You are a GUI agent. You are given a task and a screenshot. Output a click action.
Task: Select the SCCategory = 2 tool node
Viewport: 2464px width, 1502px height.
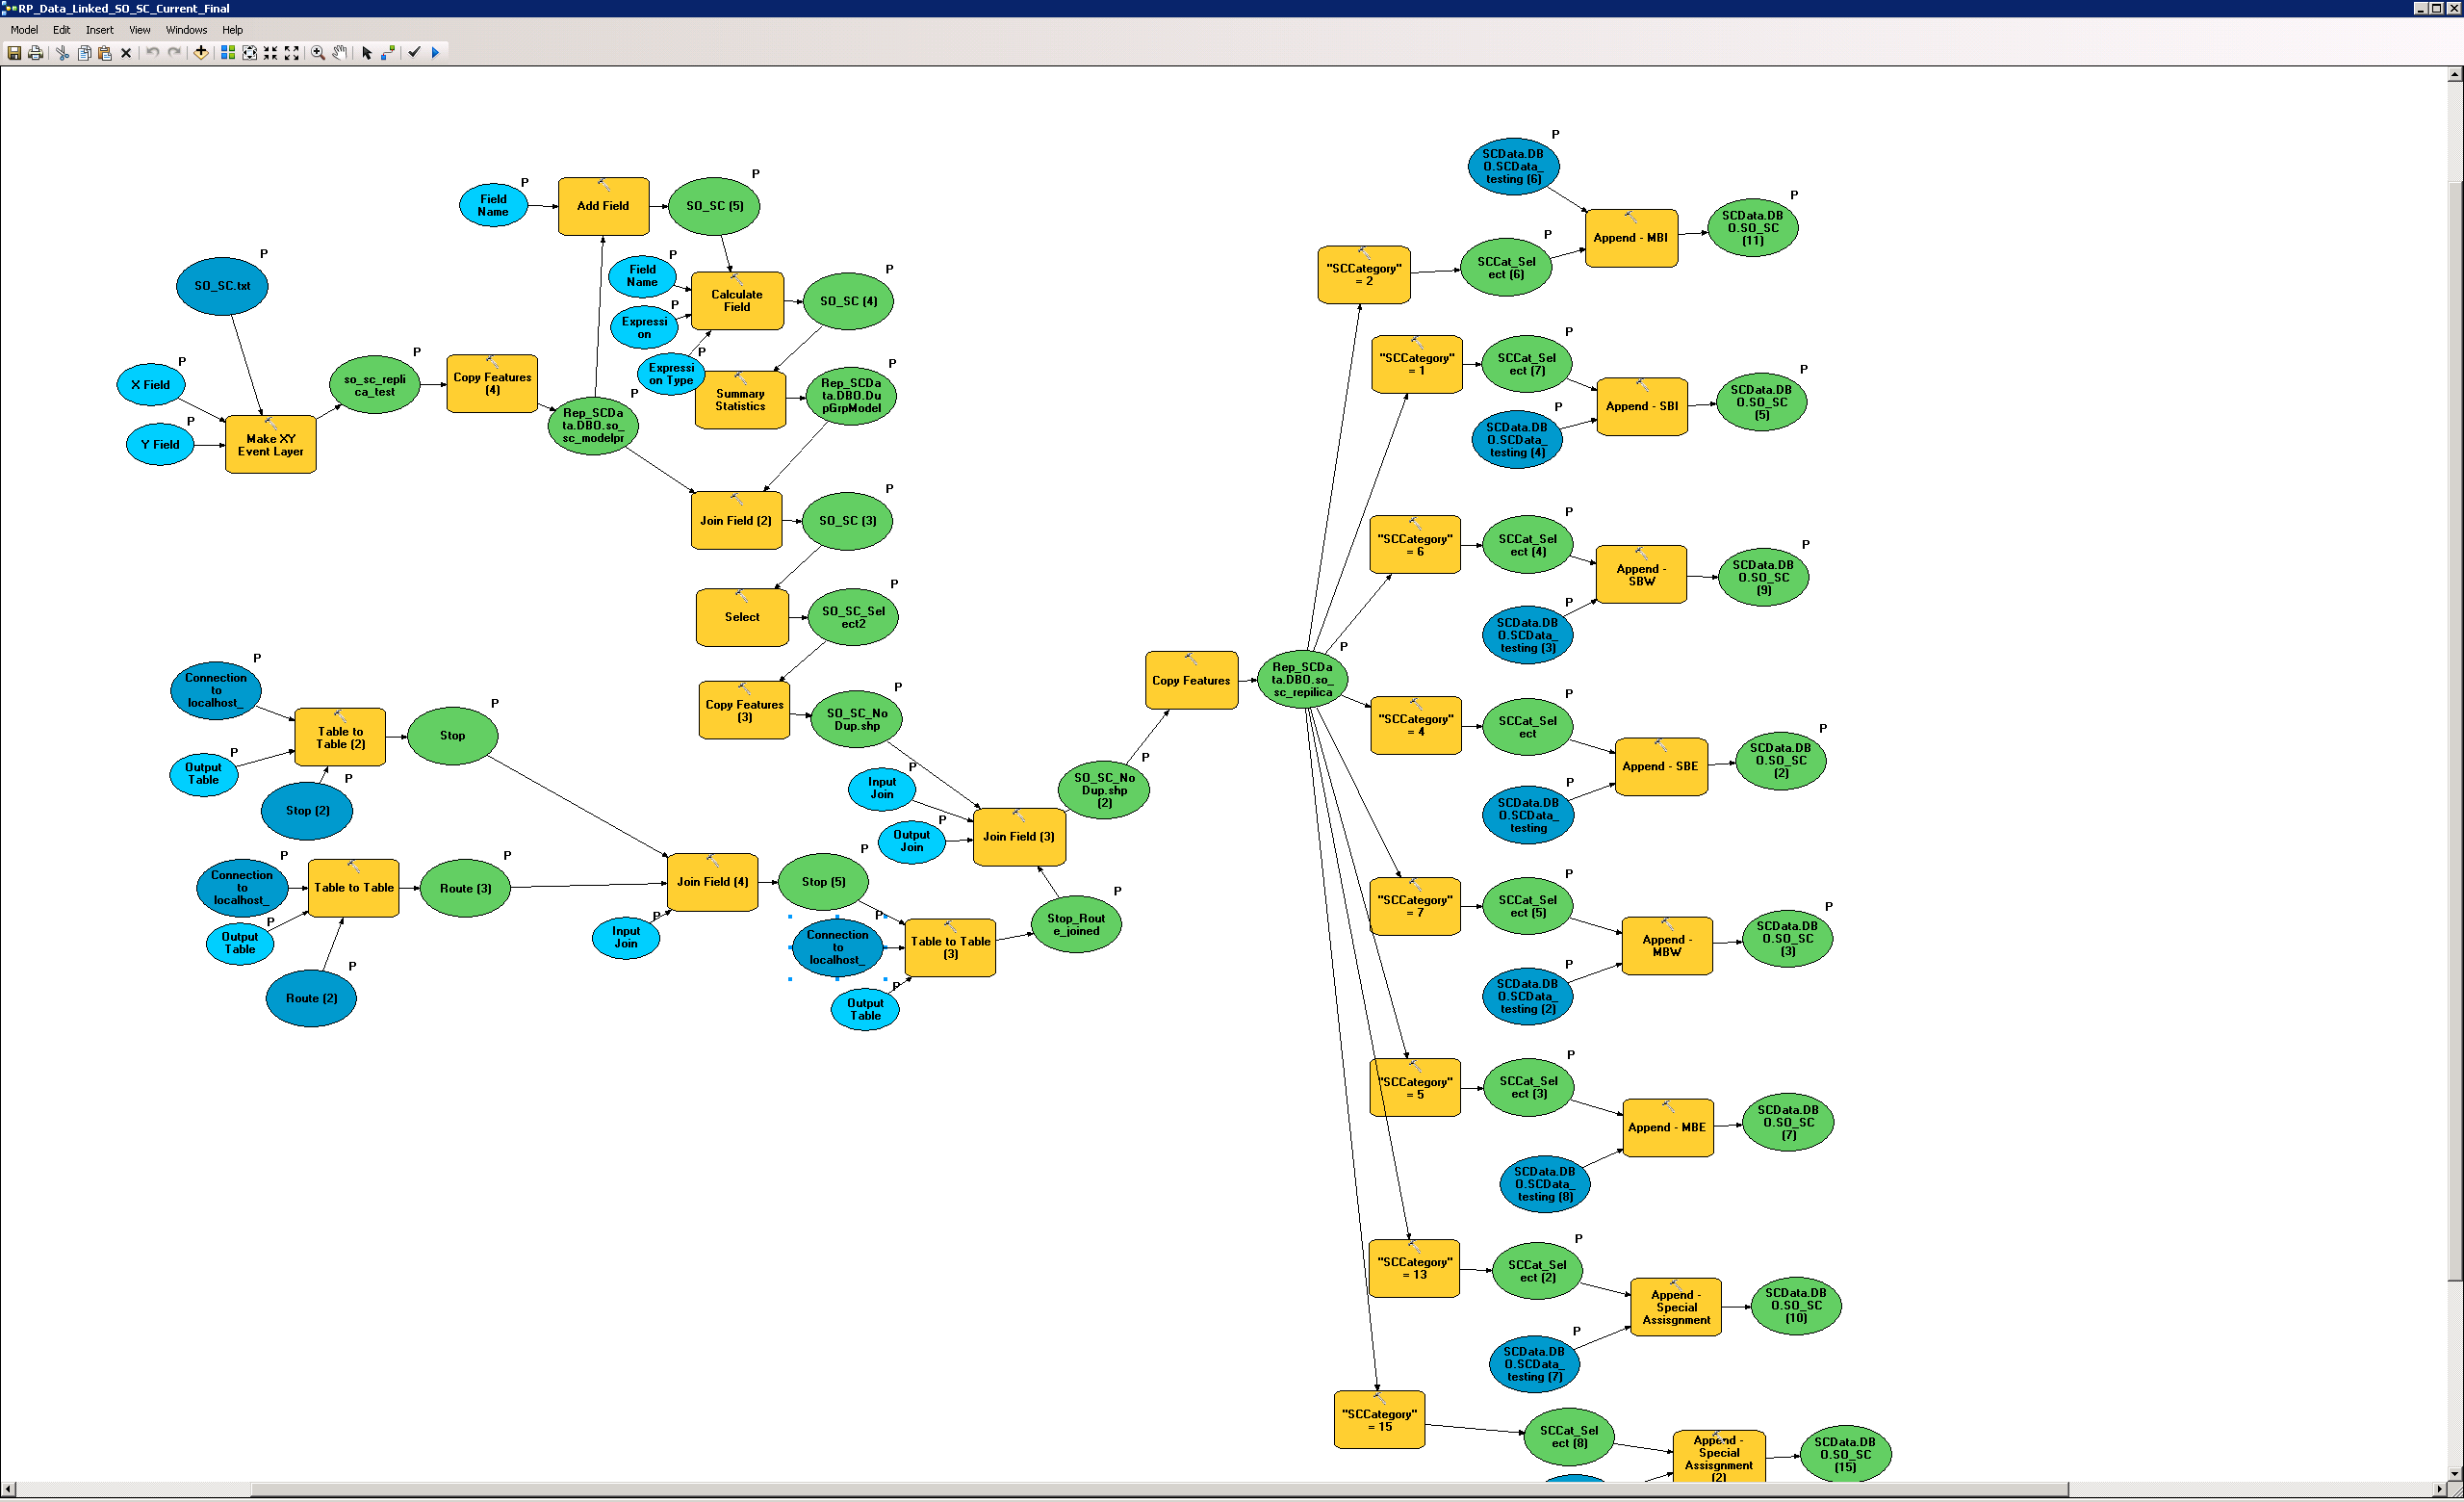[x=1364, y=275]
